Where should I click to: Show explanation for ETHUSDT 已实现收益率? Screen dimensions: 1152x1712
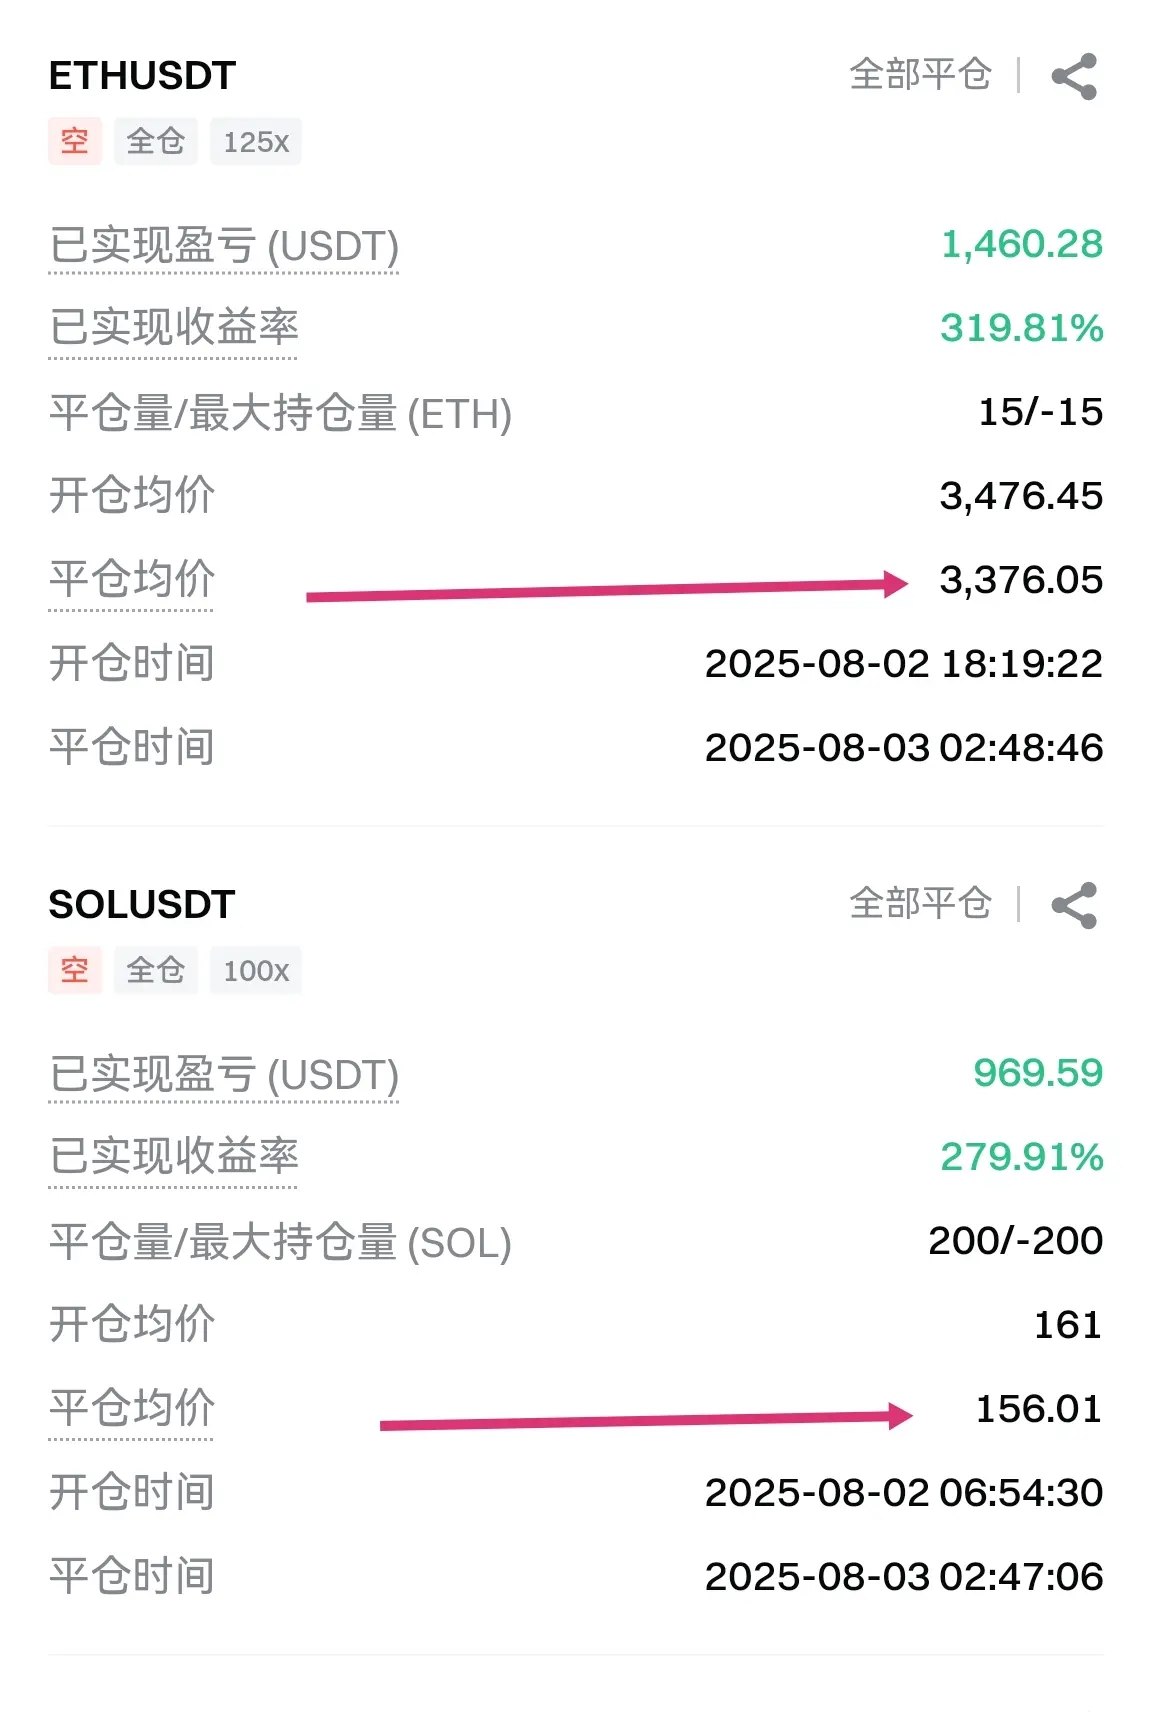174,330
